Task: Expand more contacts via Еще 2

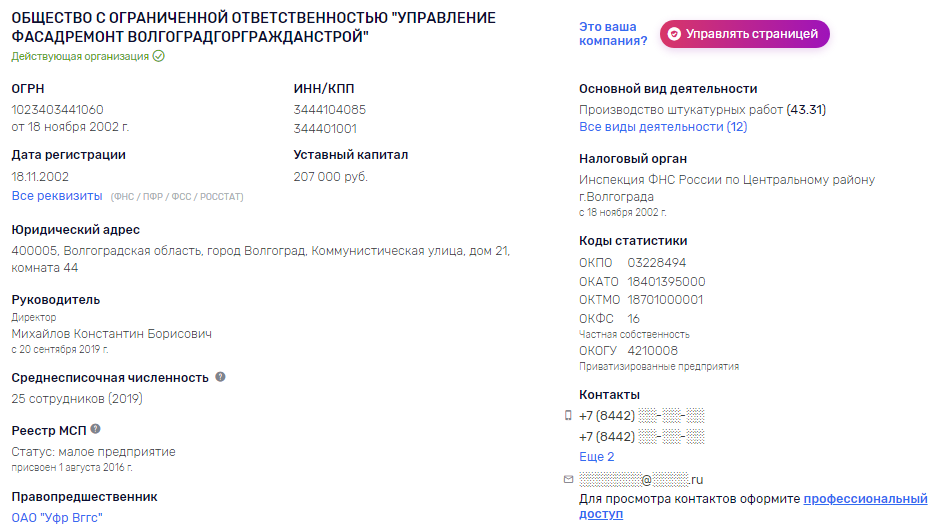Action: [x=596, y=457]
